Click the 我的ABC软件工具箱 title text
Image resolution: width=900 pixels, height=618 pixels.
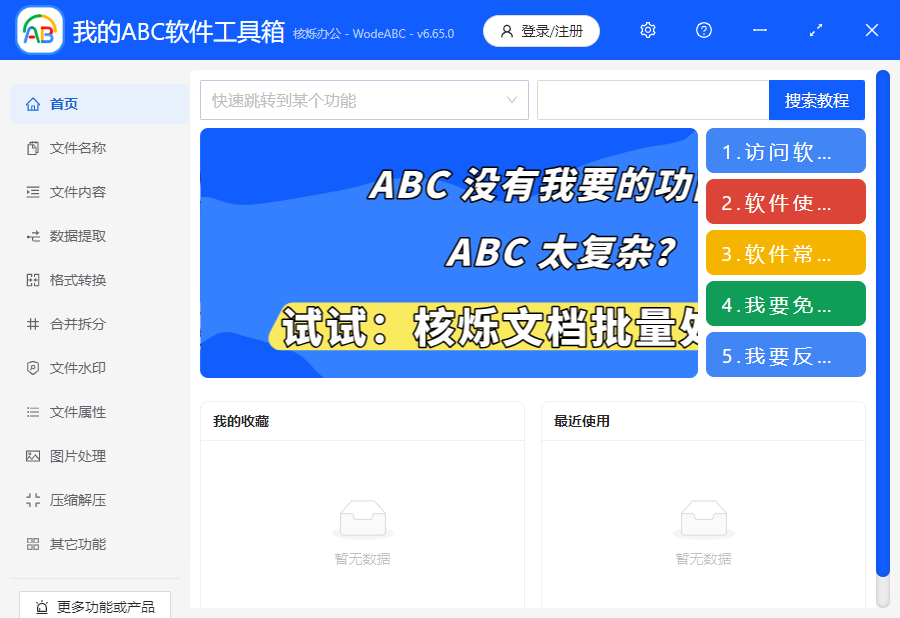[179, 32]
